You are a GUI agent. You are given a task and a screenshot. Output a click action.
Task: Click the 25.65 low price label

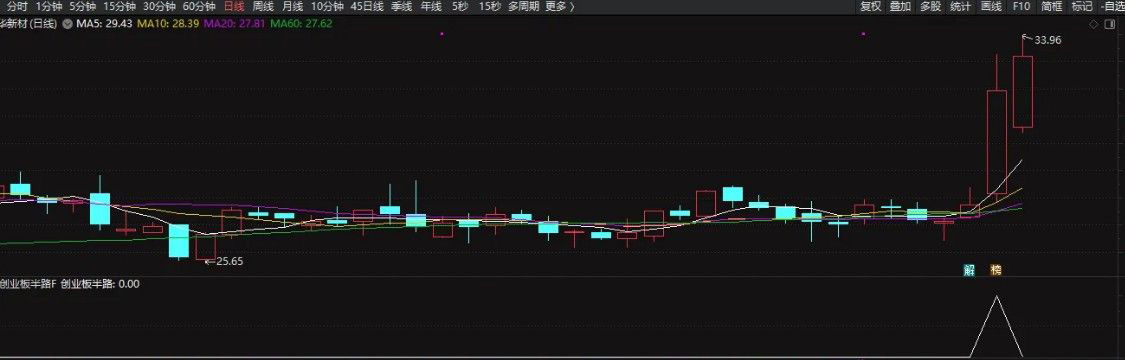pyautogui.click(x=230, y=262)
